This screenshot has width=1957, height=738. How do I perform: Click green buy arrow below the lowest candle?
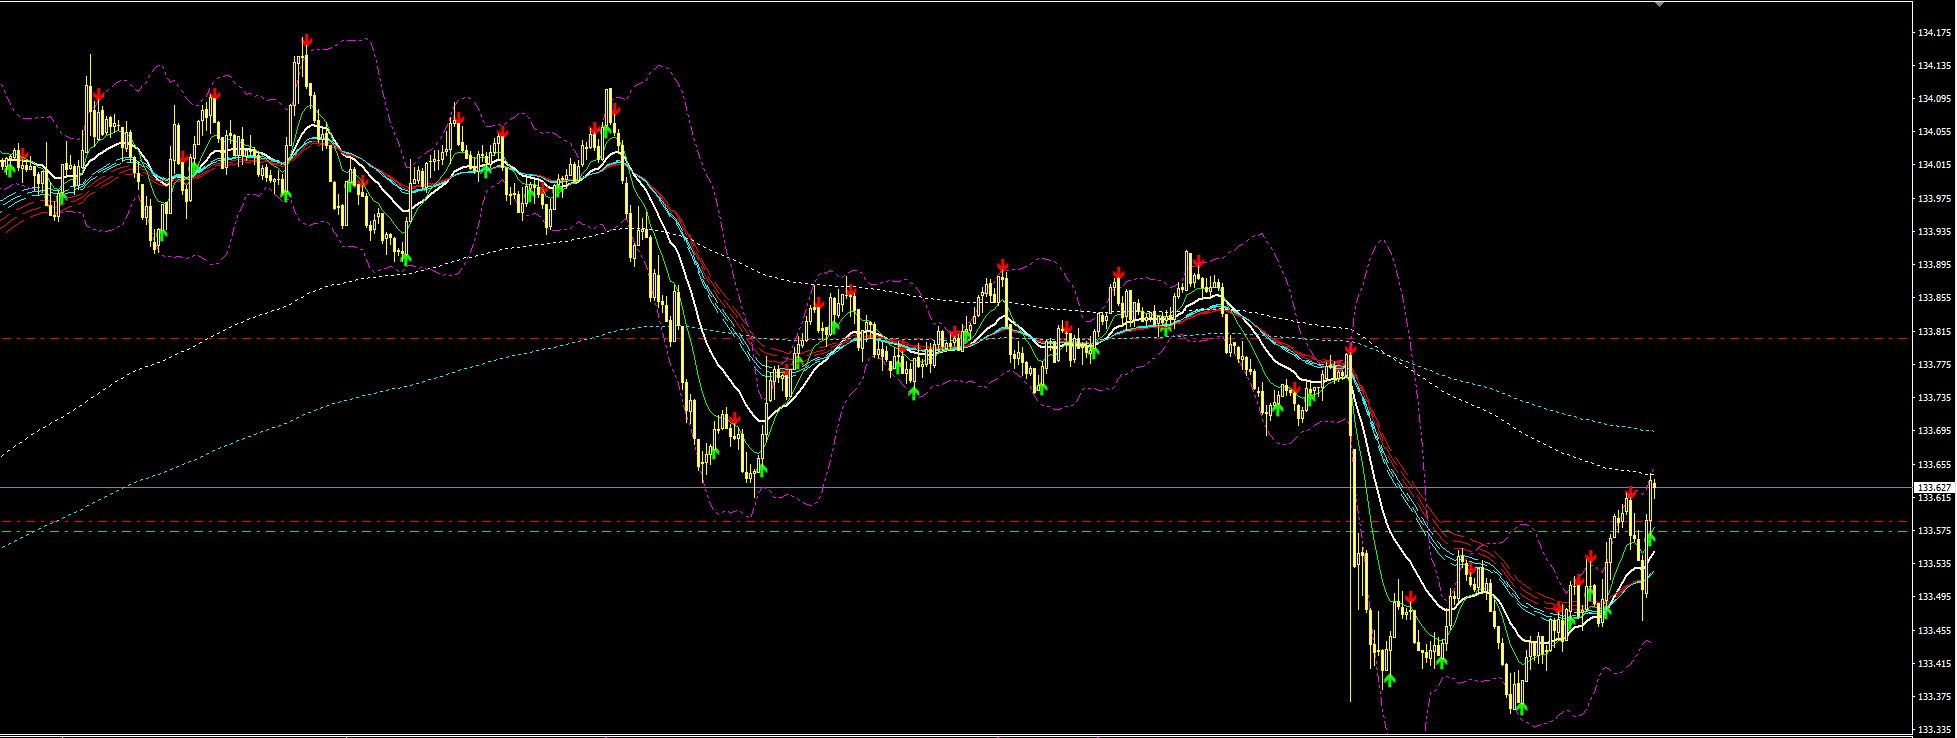(x=1522, y=707)
